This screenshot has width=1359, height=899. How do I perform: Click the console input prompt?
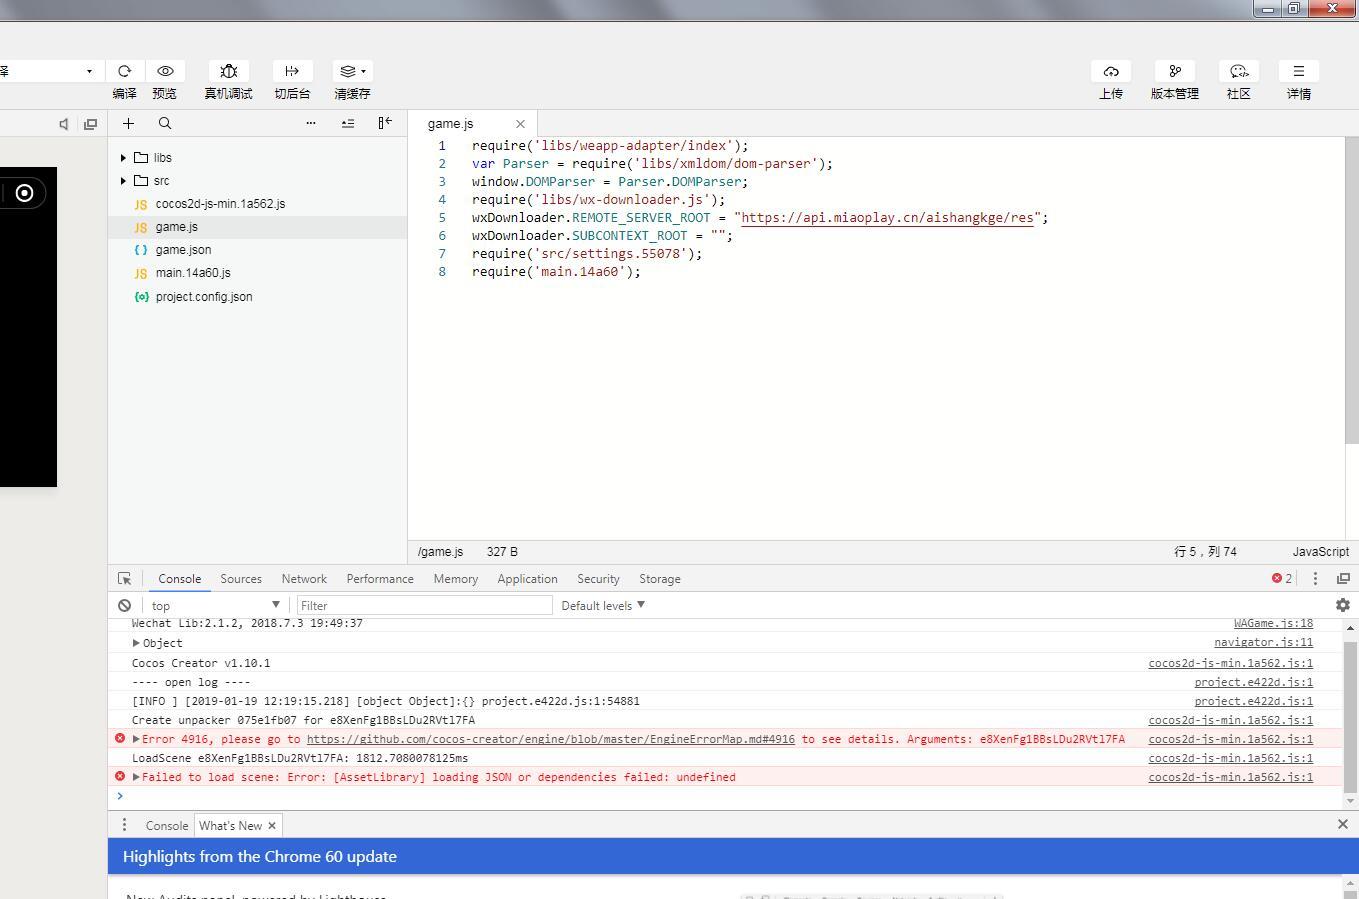coord(725,796)
